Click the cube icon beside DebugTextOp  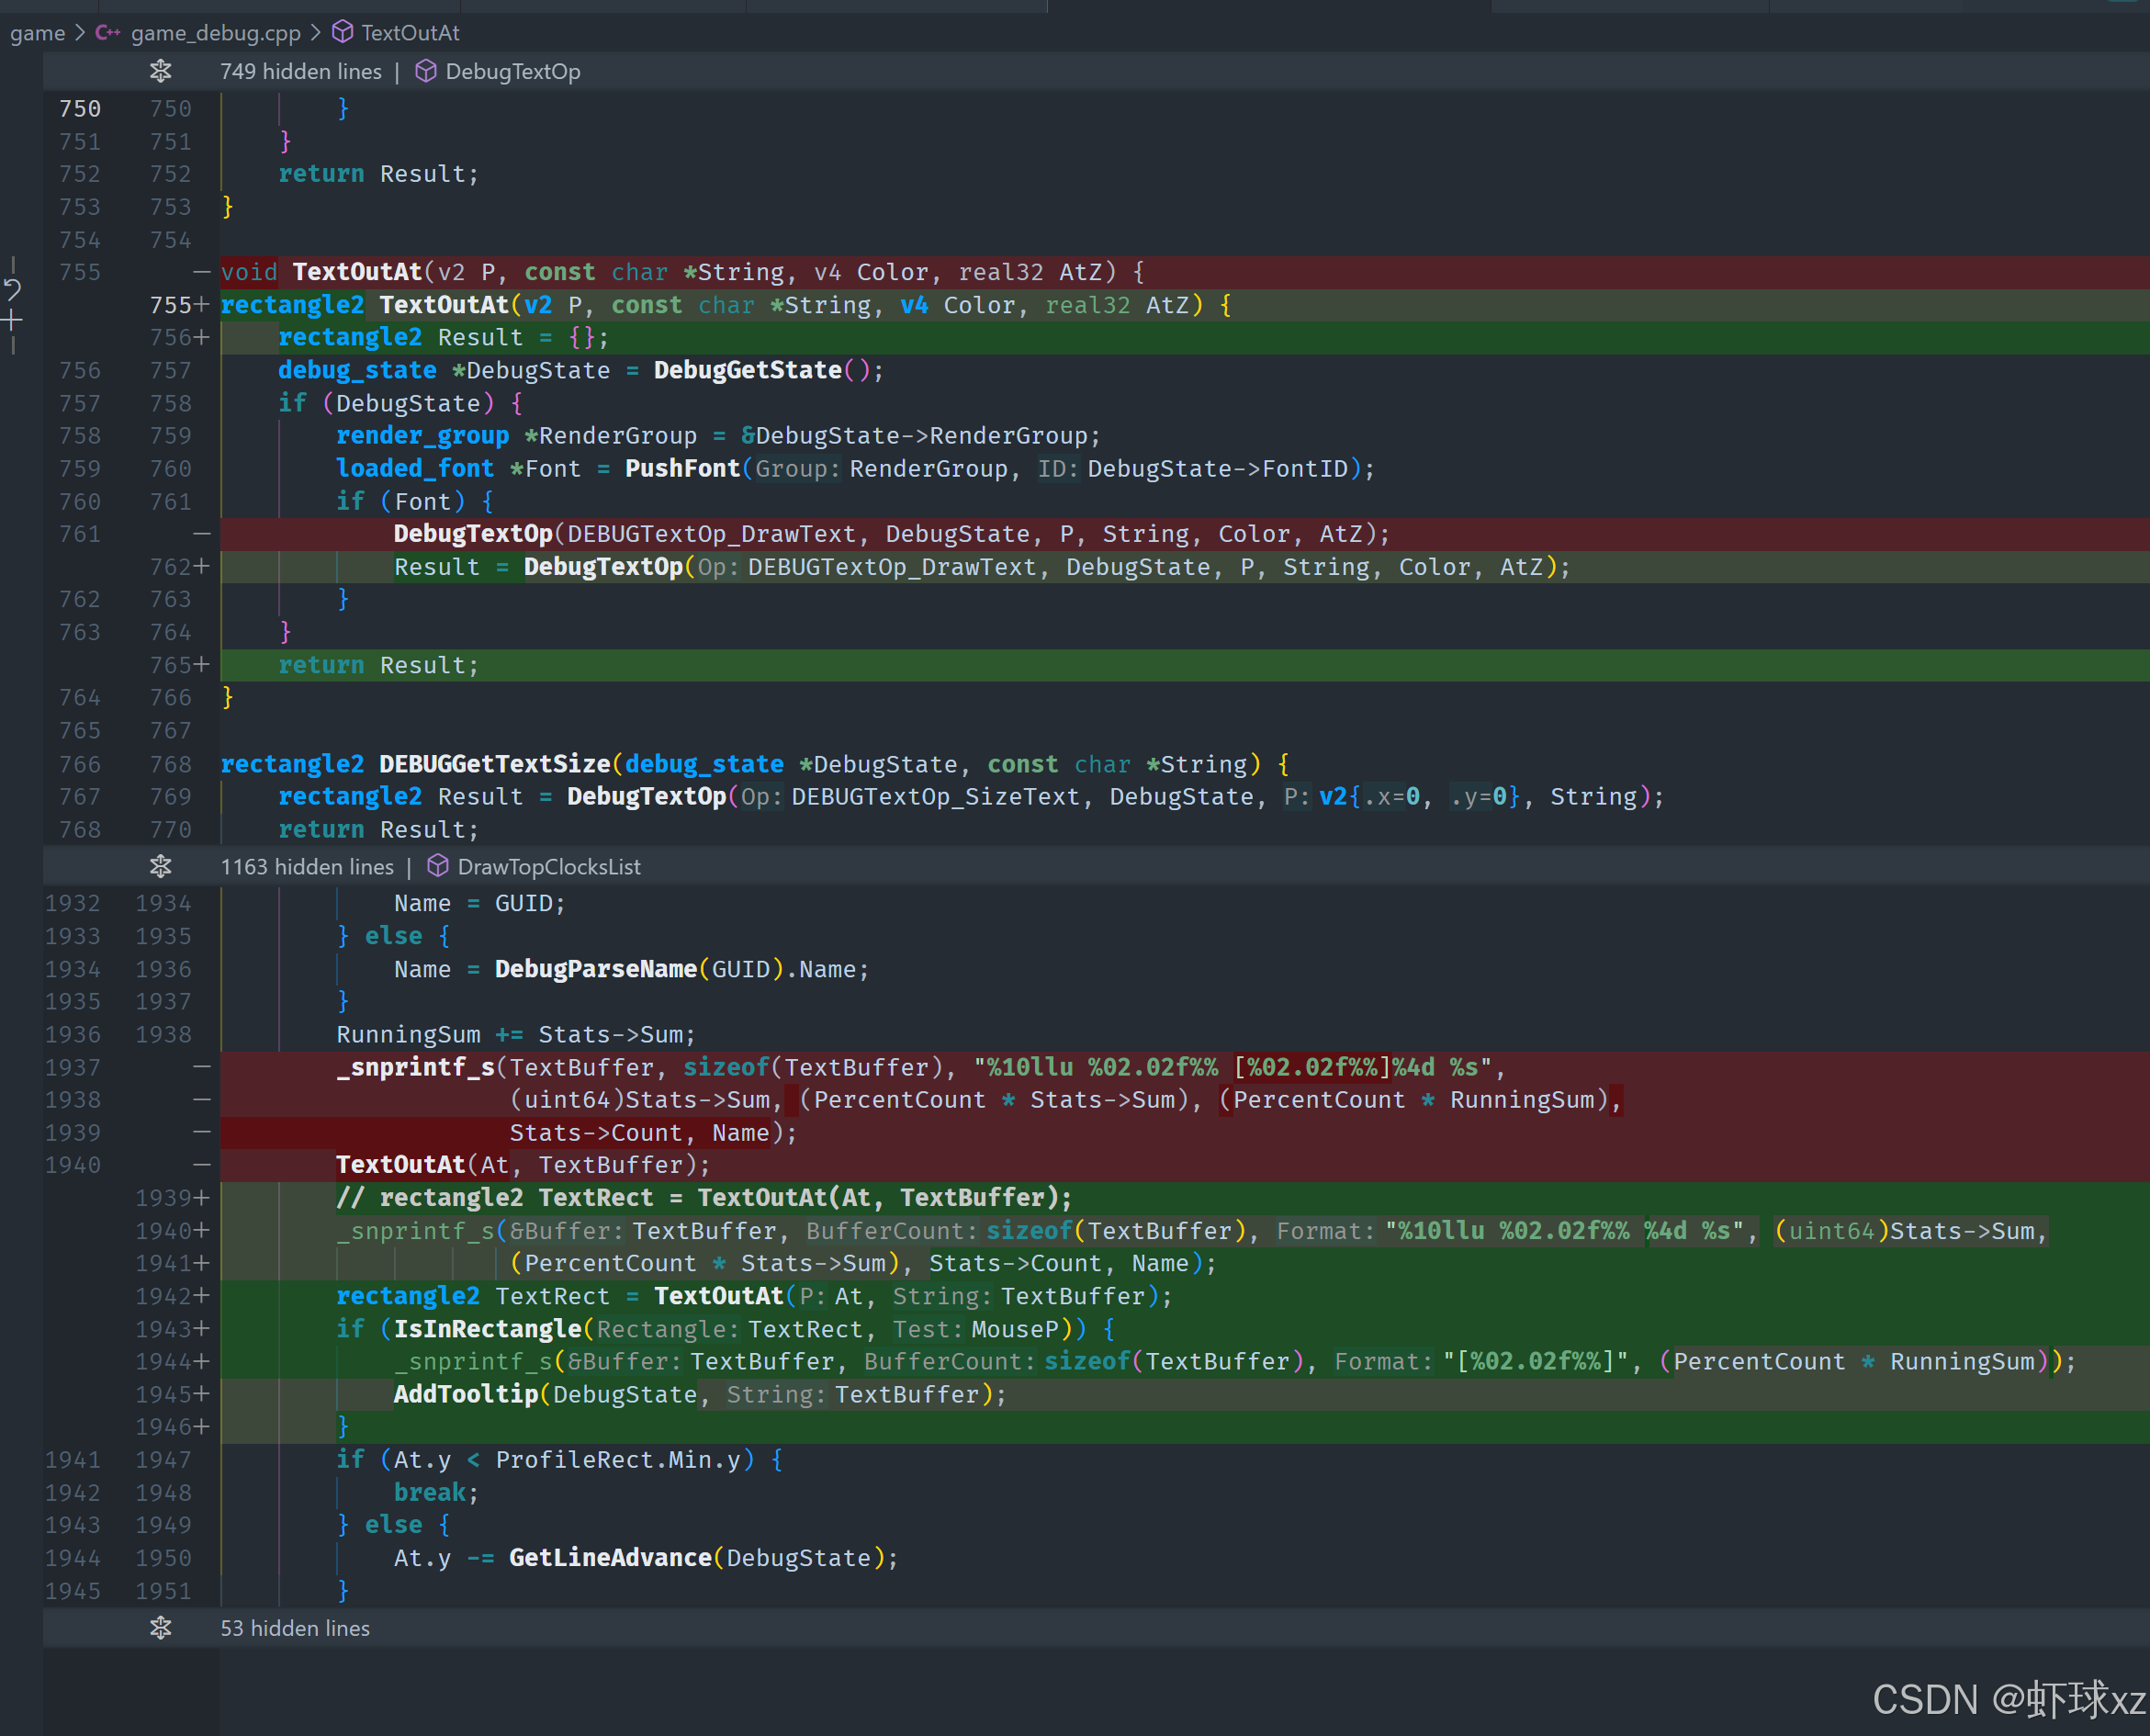click(x=426, y=71)
